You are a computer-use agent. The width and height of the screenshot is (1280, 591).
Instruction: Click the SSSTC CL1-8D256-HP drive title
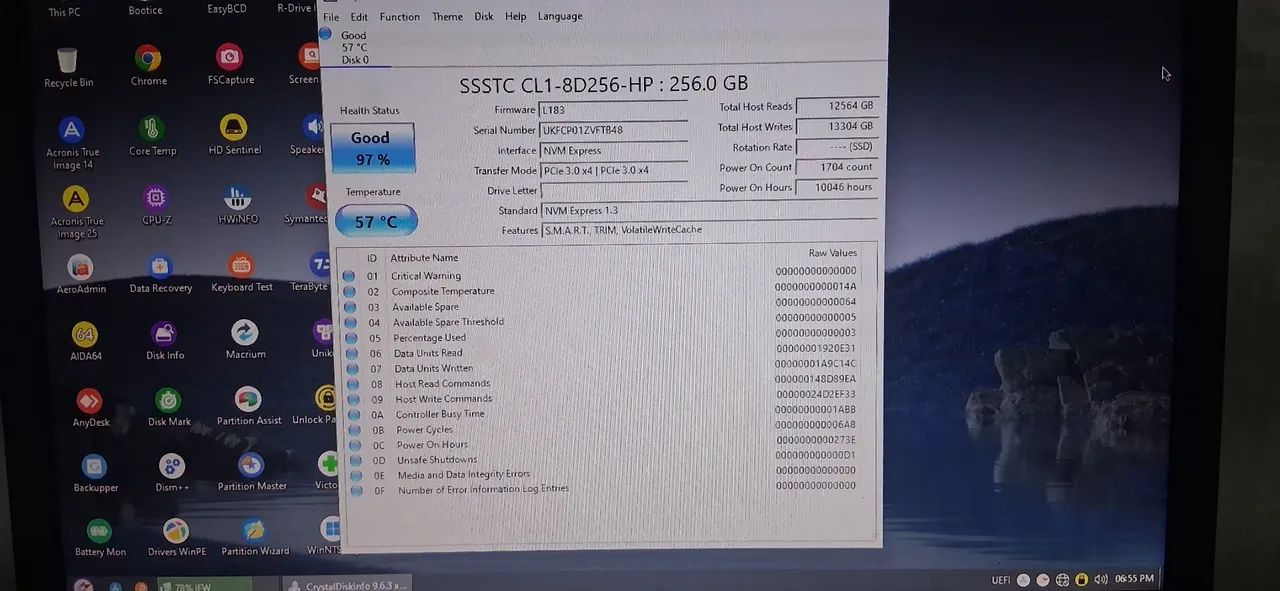603,85
